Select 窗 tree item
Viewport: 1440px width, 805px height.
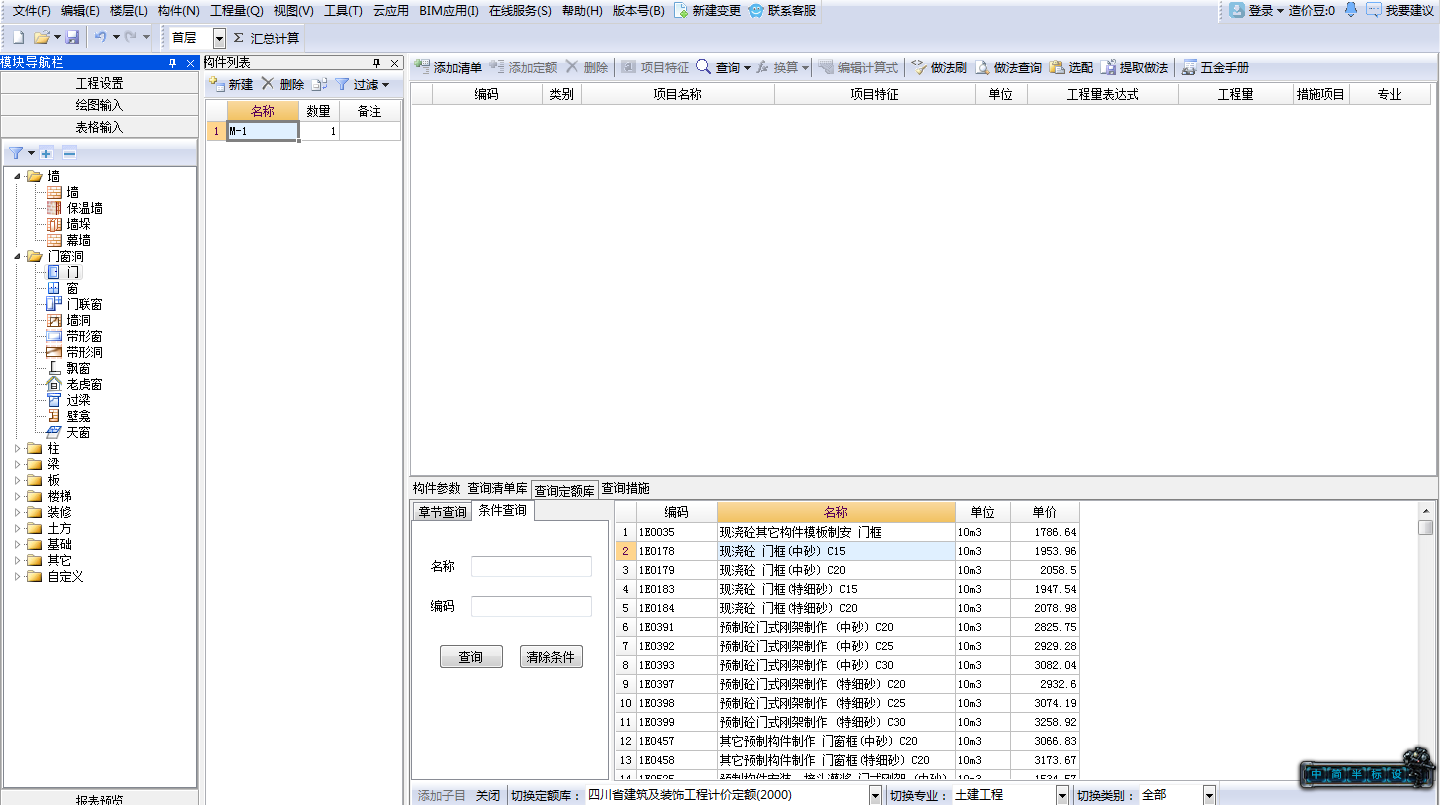pyautogui.click(x=72, y=288)
